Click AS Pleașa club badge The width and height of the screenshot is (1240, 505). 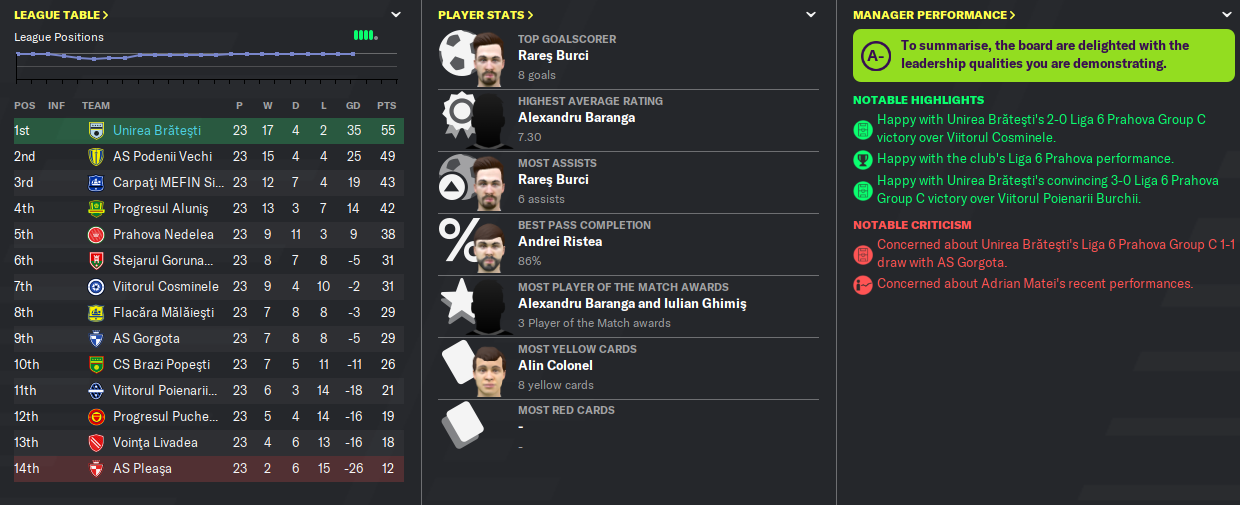tap(96, 468)
